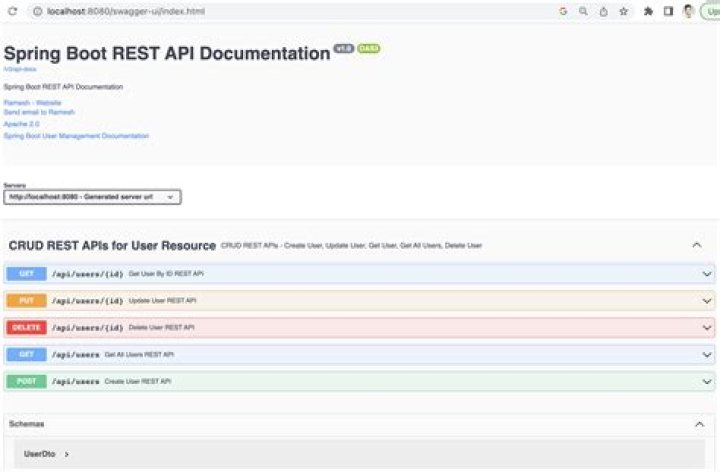
Task: Reload the page with the browser refresh icon
Action: point(12,11)
